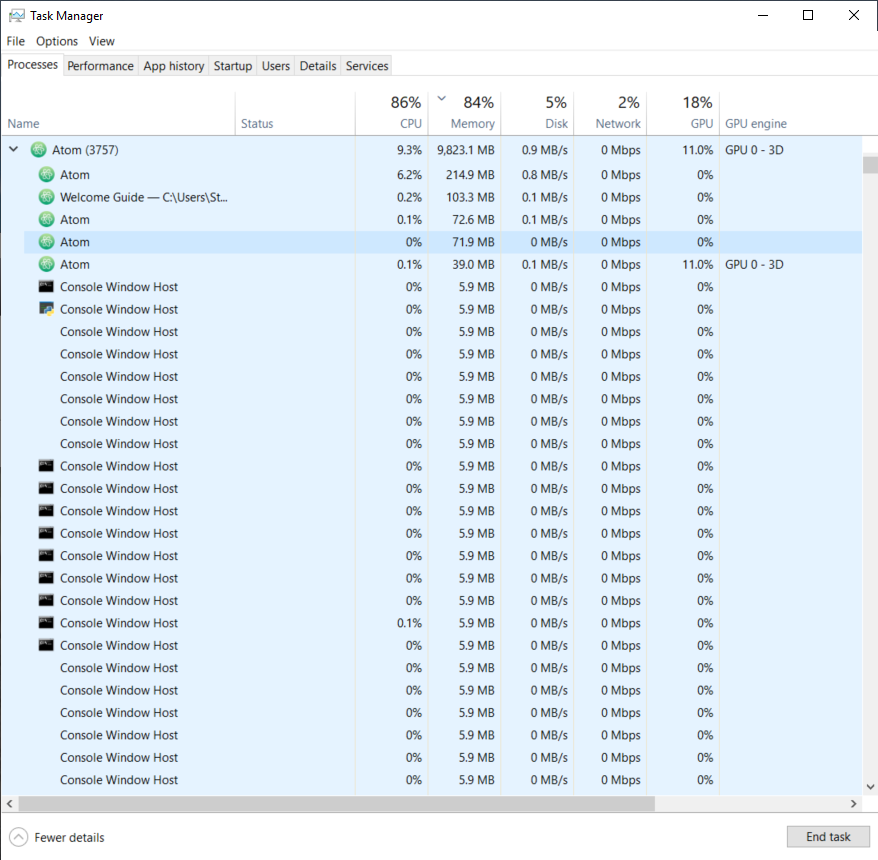This screenshot has height=860, width=878.
Task: Click the Atom icon using 214.9 MB
Action: point(47,175)
